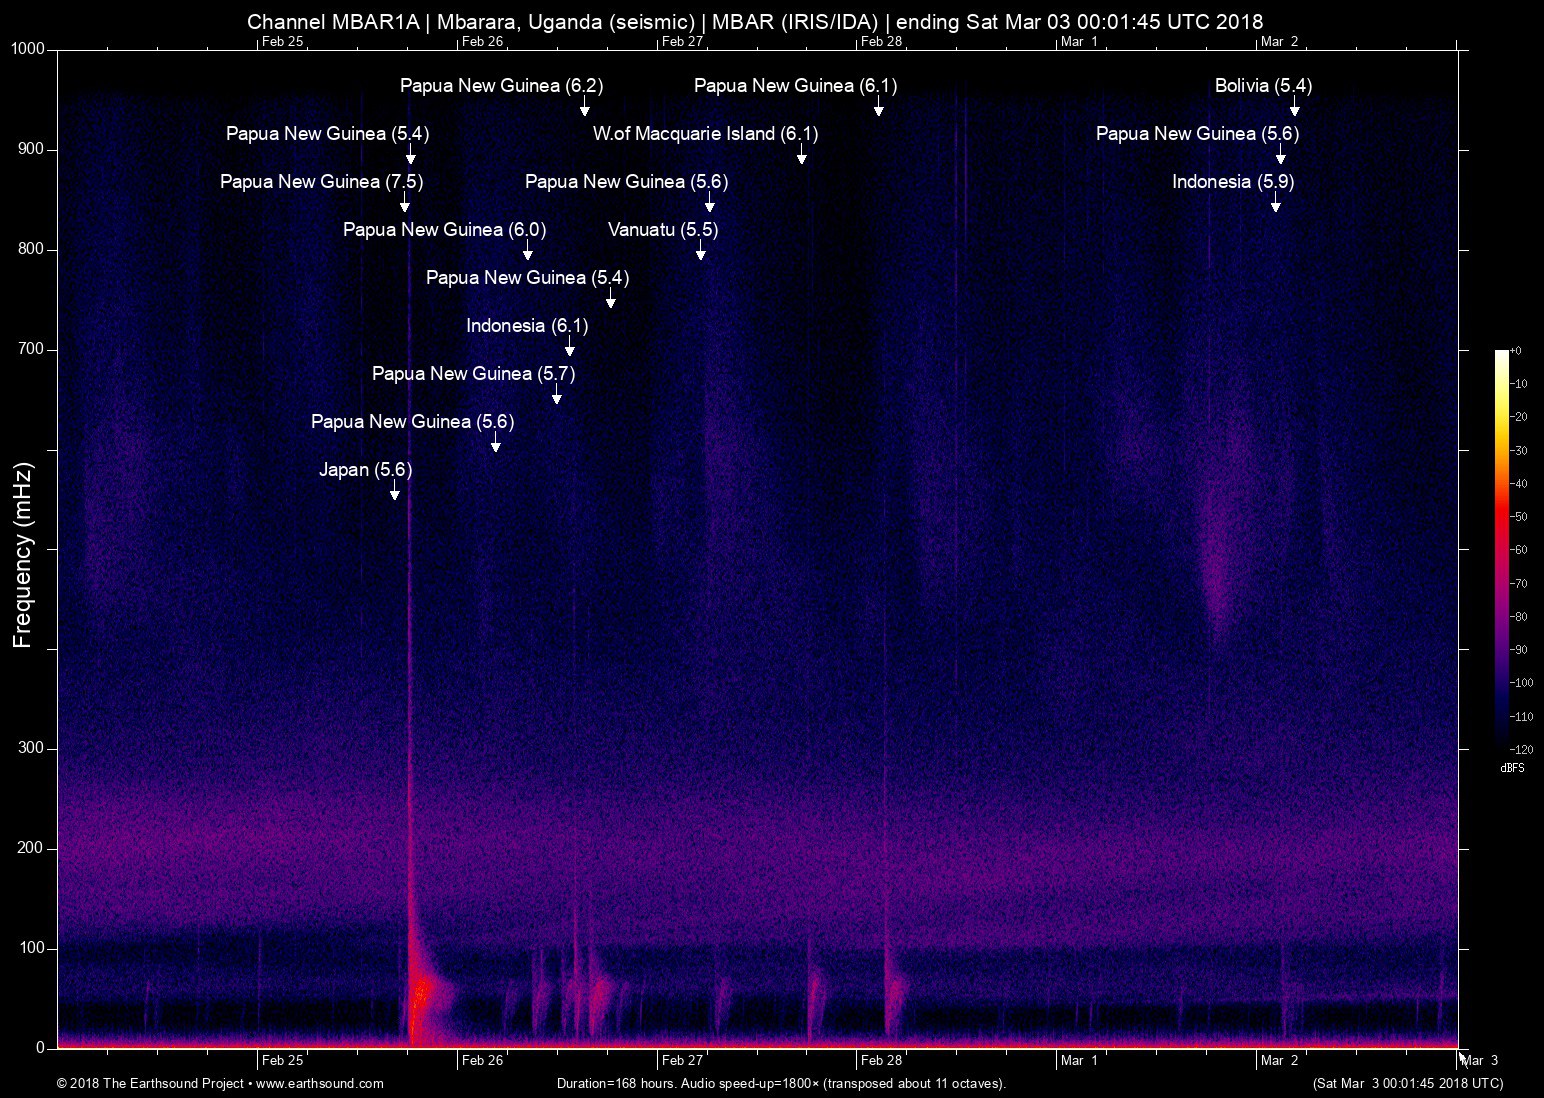Image resolution: width=1544 pixels, height=1098 pixels.
Task: Select the arrow under Indonesia (5.9)
Action: (x=1275, y=203)
